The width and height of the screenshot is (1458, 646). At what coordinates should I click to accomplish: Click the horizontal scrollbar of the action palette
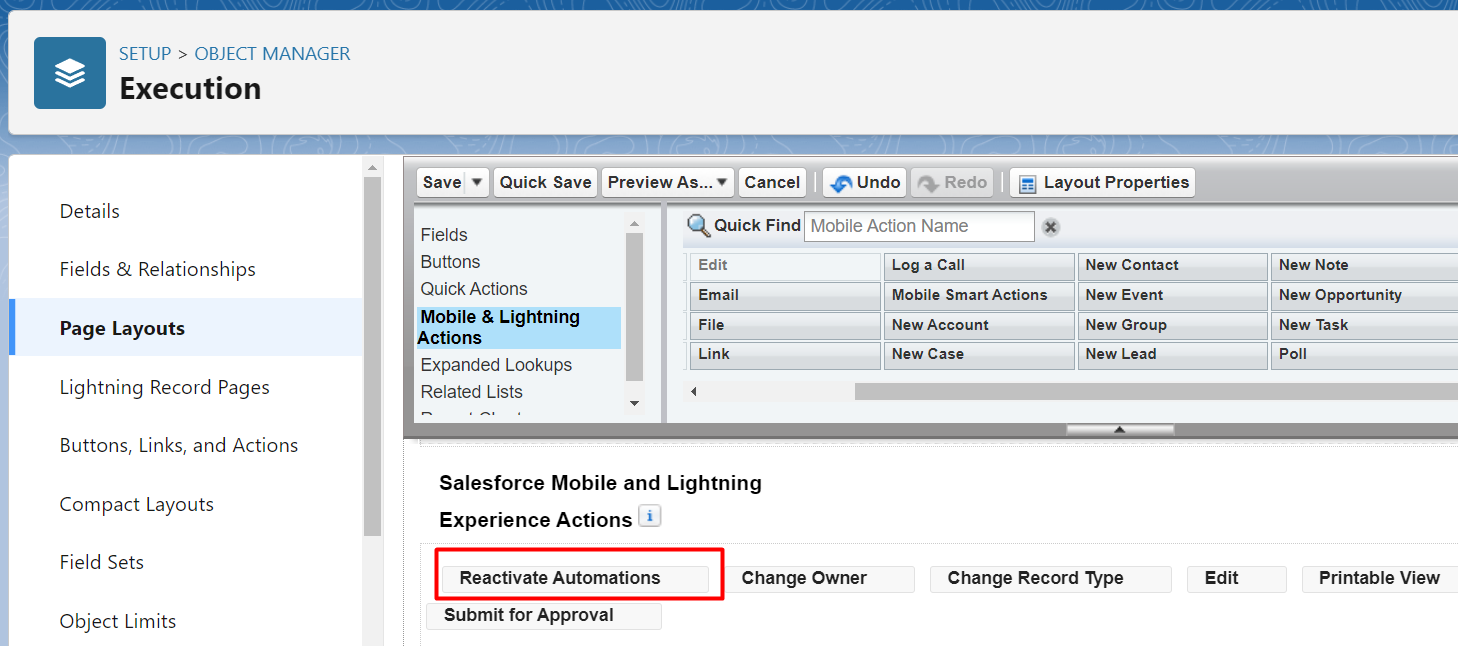point(1100,392)
